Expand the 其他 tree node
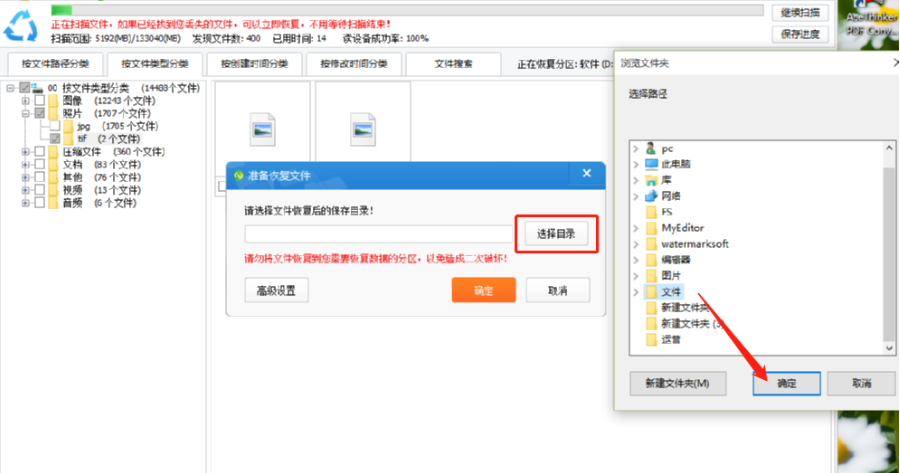This screenshot has height=473, width=900. click(25, 177)
